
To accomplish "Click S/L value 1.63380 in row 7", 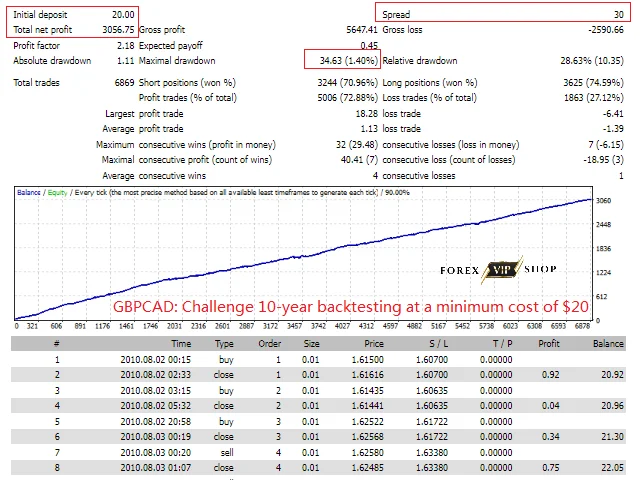I will [432, 453].
